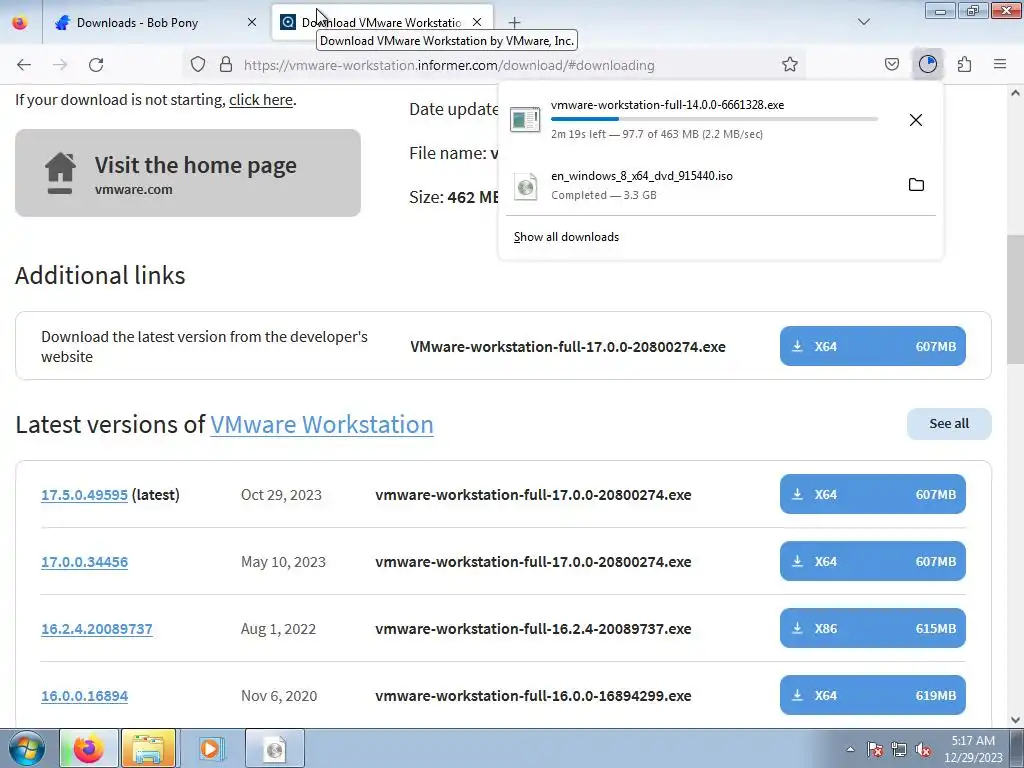Screen dimensions: 1024x768
Task: Click the vmware exe file icon in downloads
Action: [525, 120]
